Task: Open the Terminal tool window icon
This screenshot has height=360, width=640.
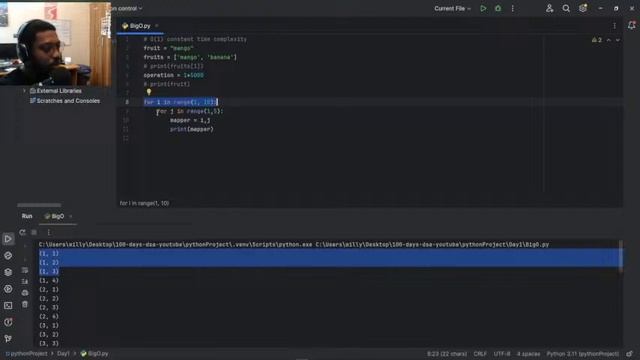Action: pyautogui.click(x=8, y=305)
